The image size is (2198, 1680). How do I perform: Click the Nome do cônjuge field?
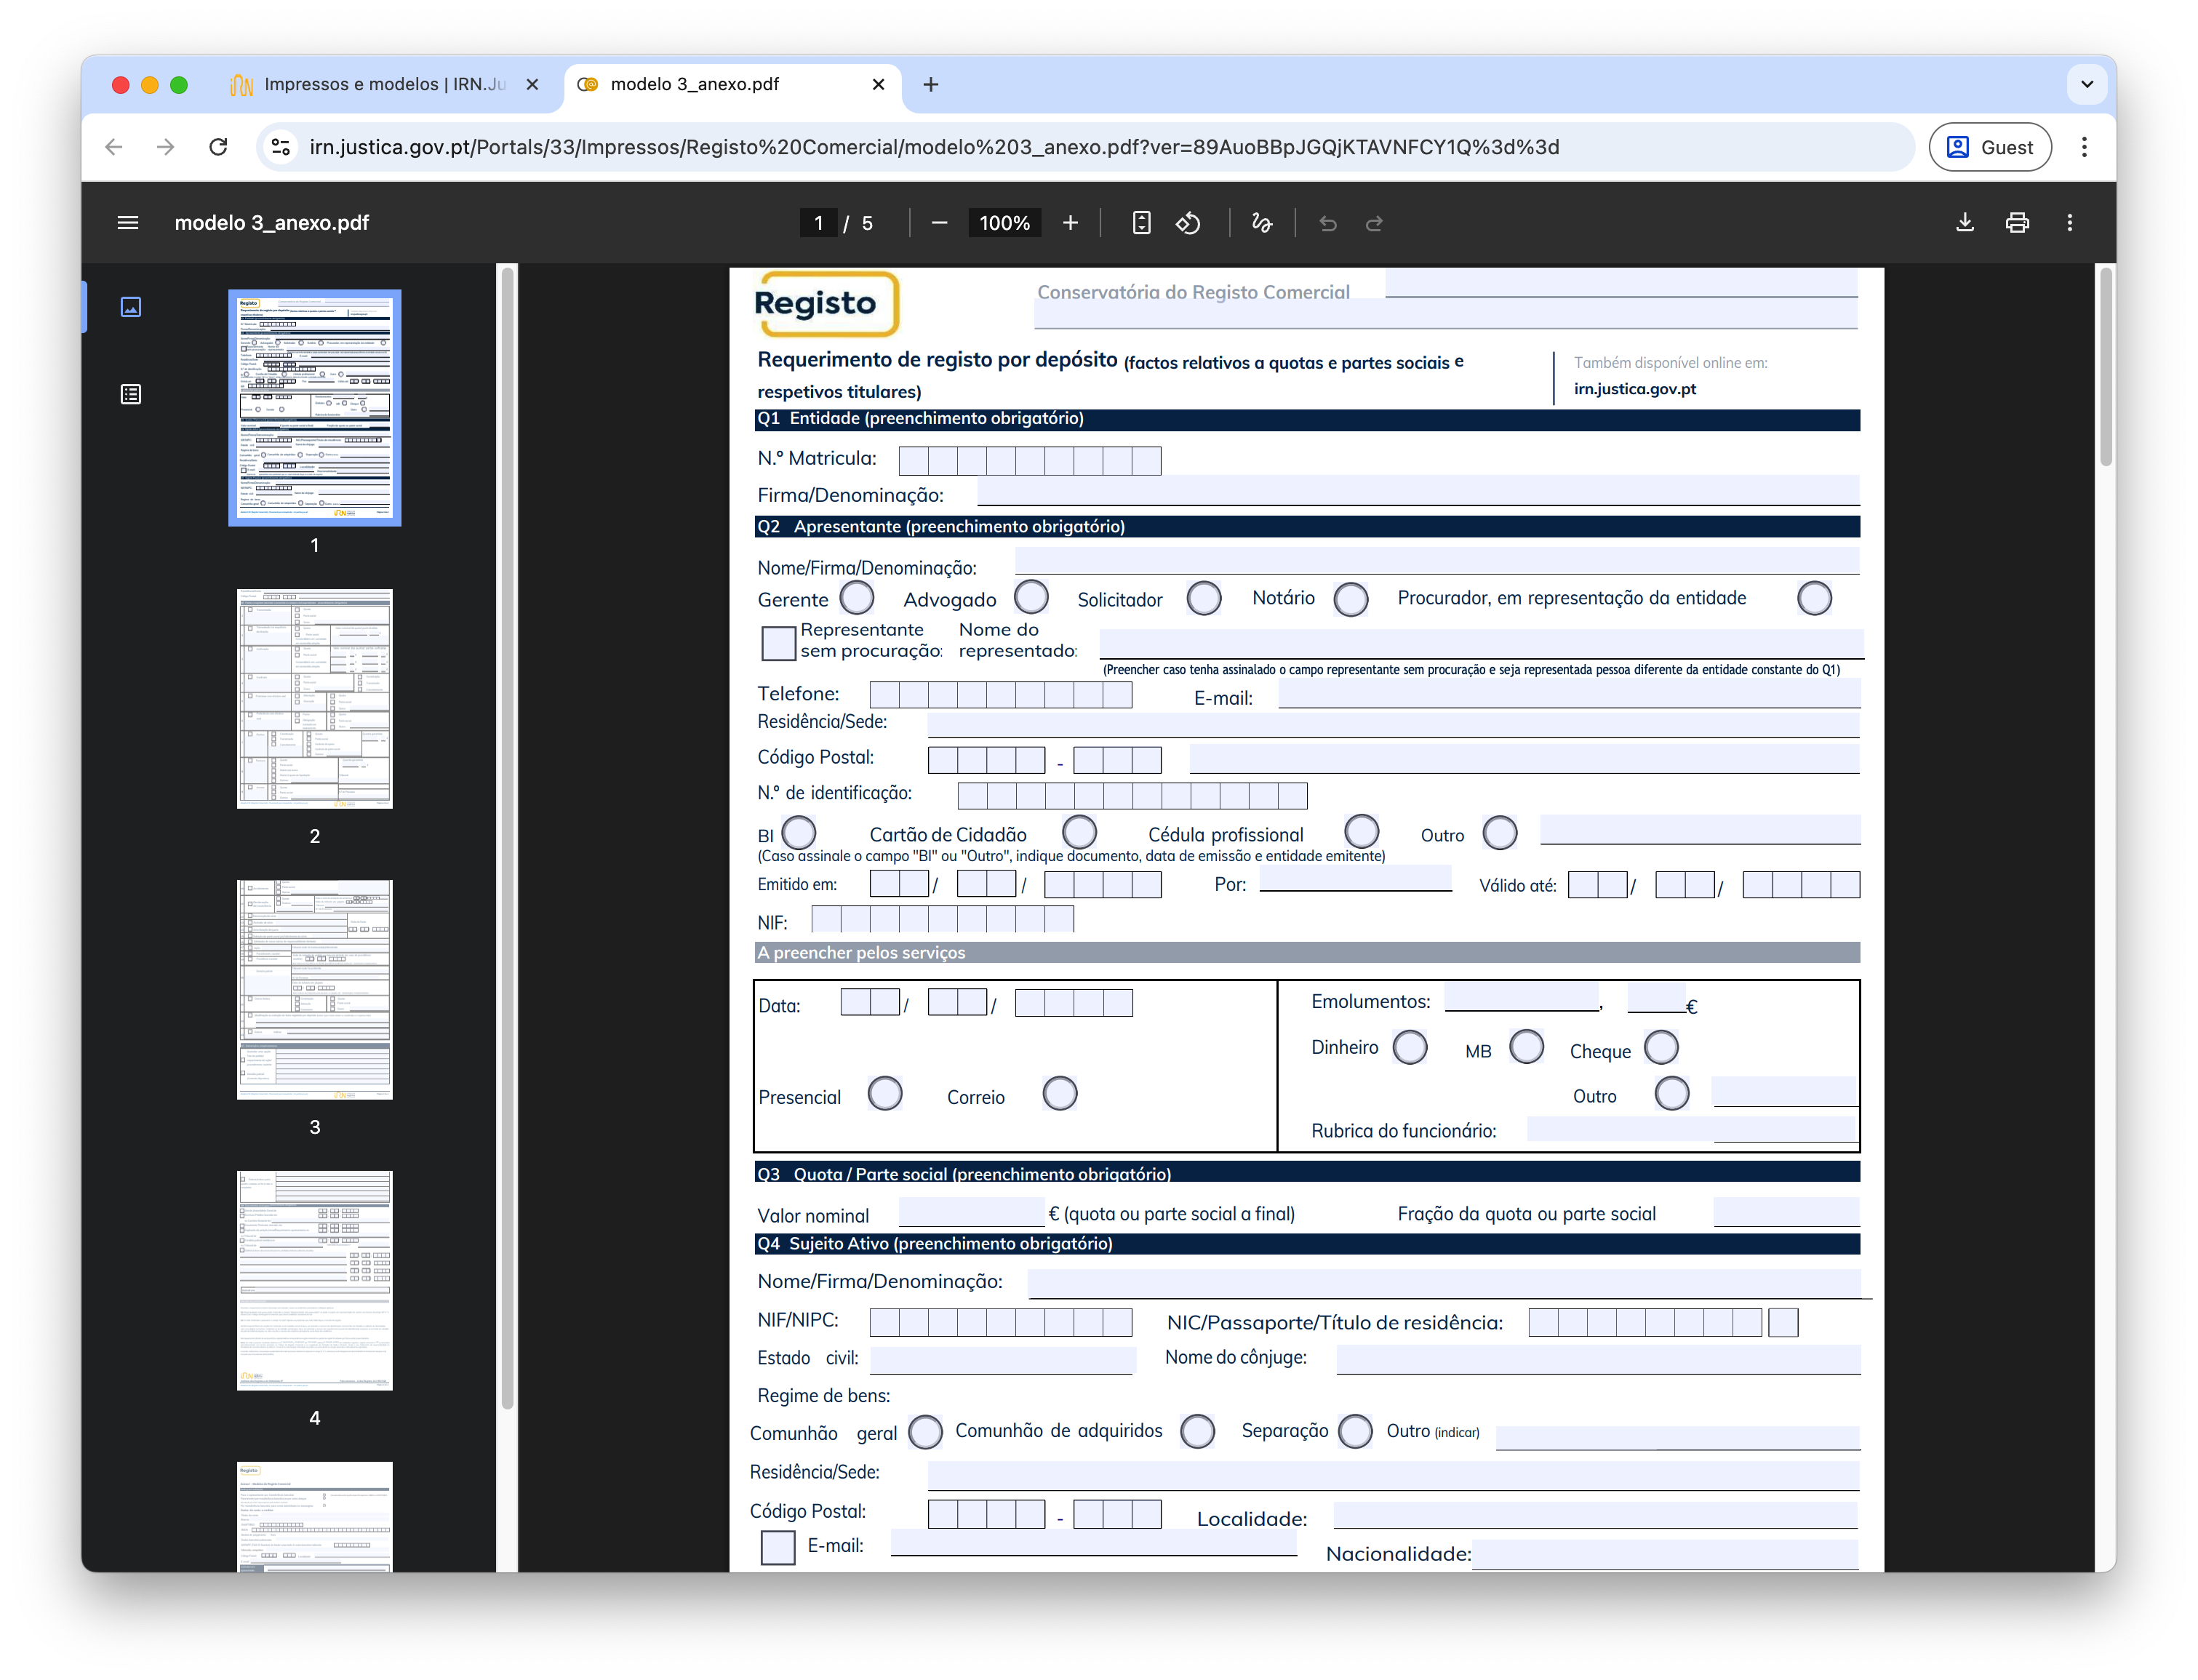(x=1598, y=1360)
